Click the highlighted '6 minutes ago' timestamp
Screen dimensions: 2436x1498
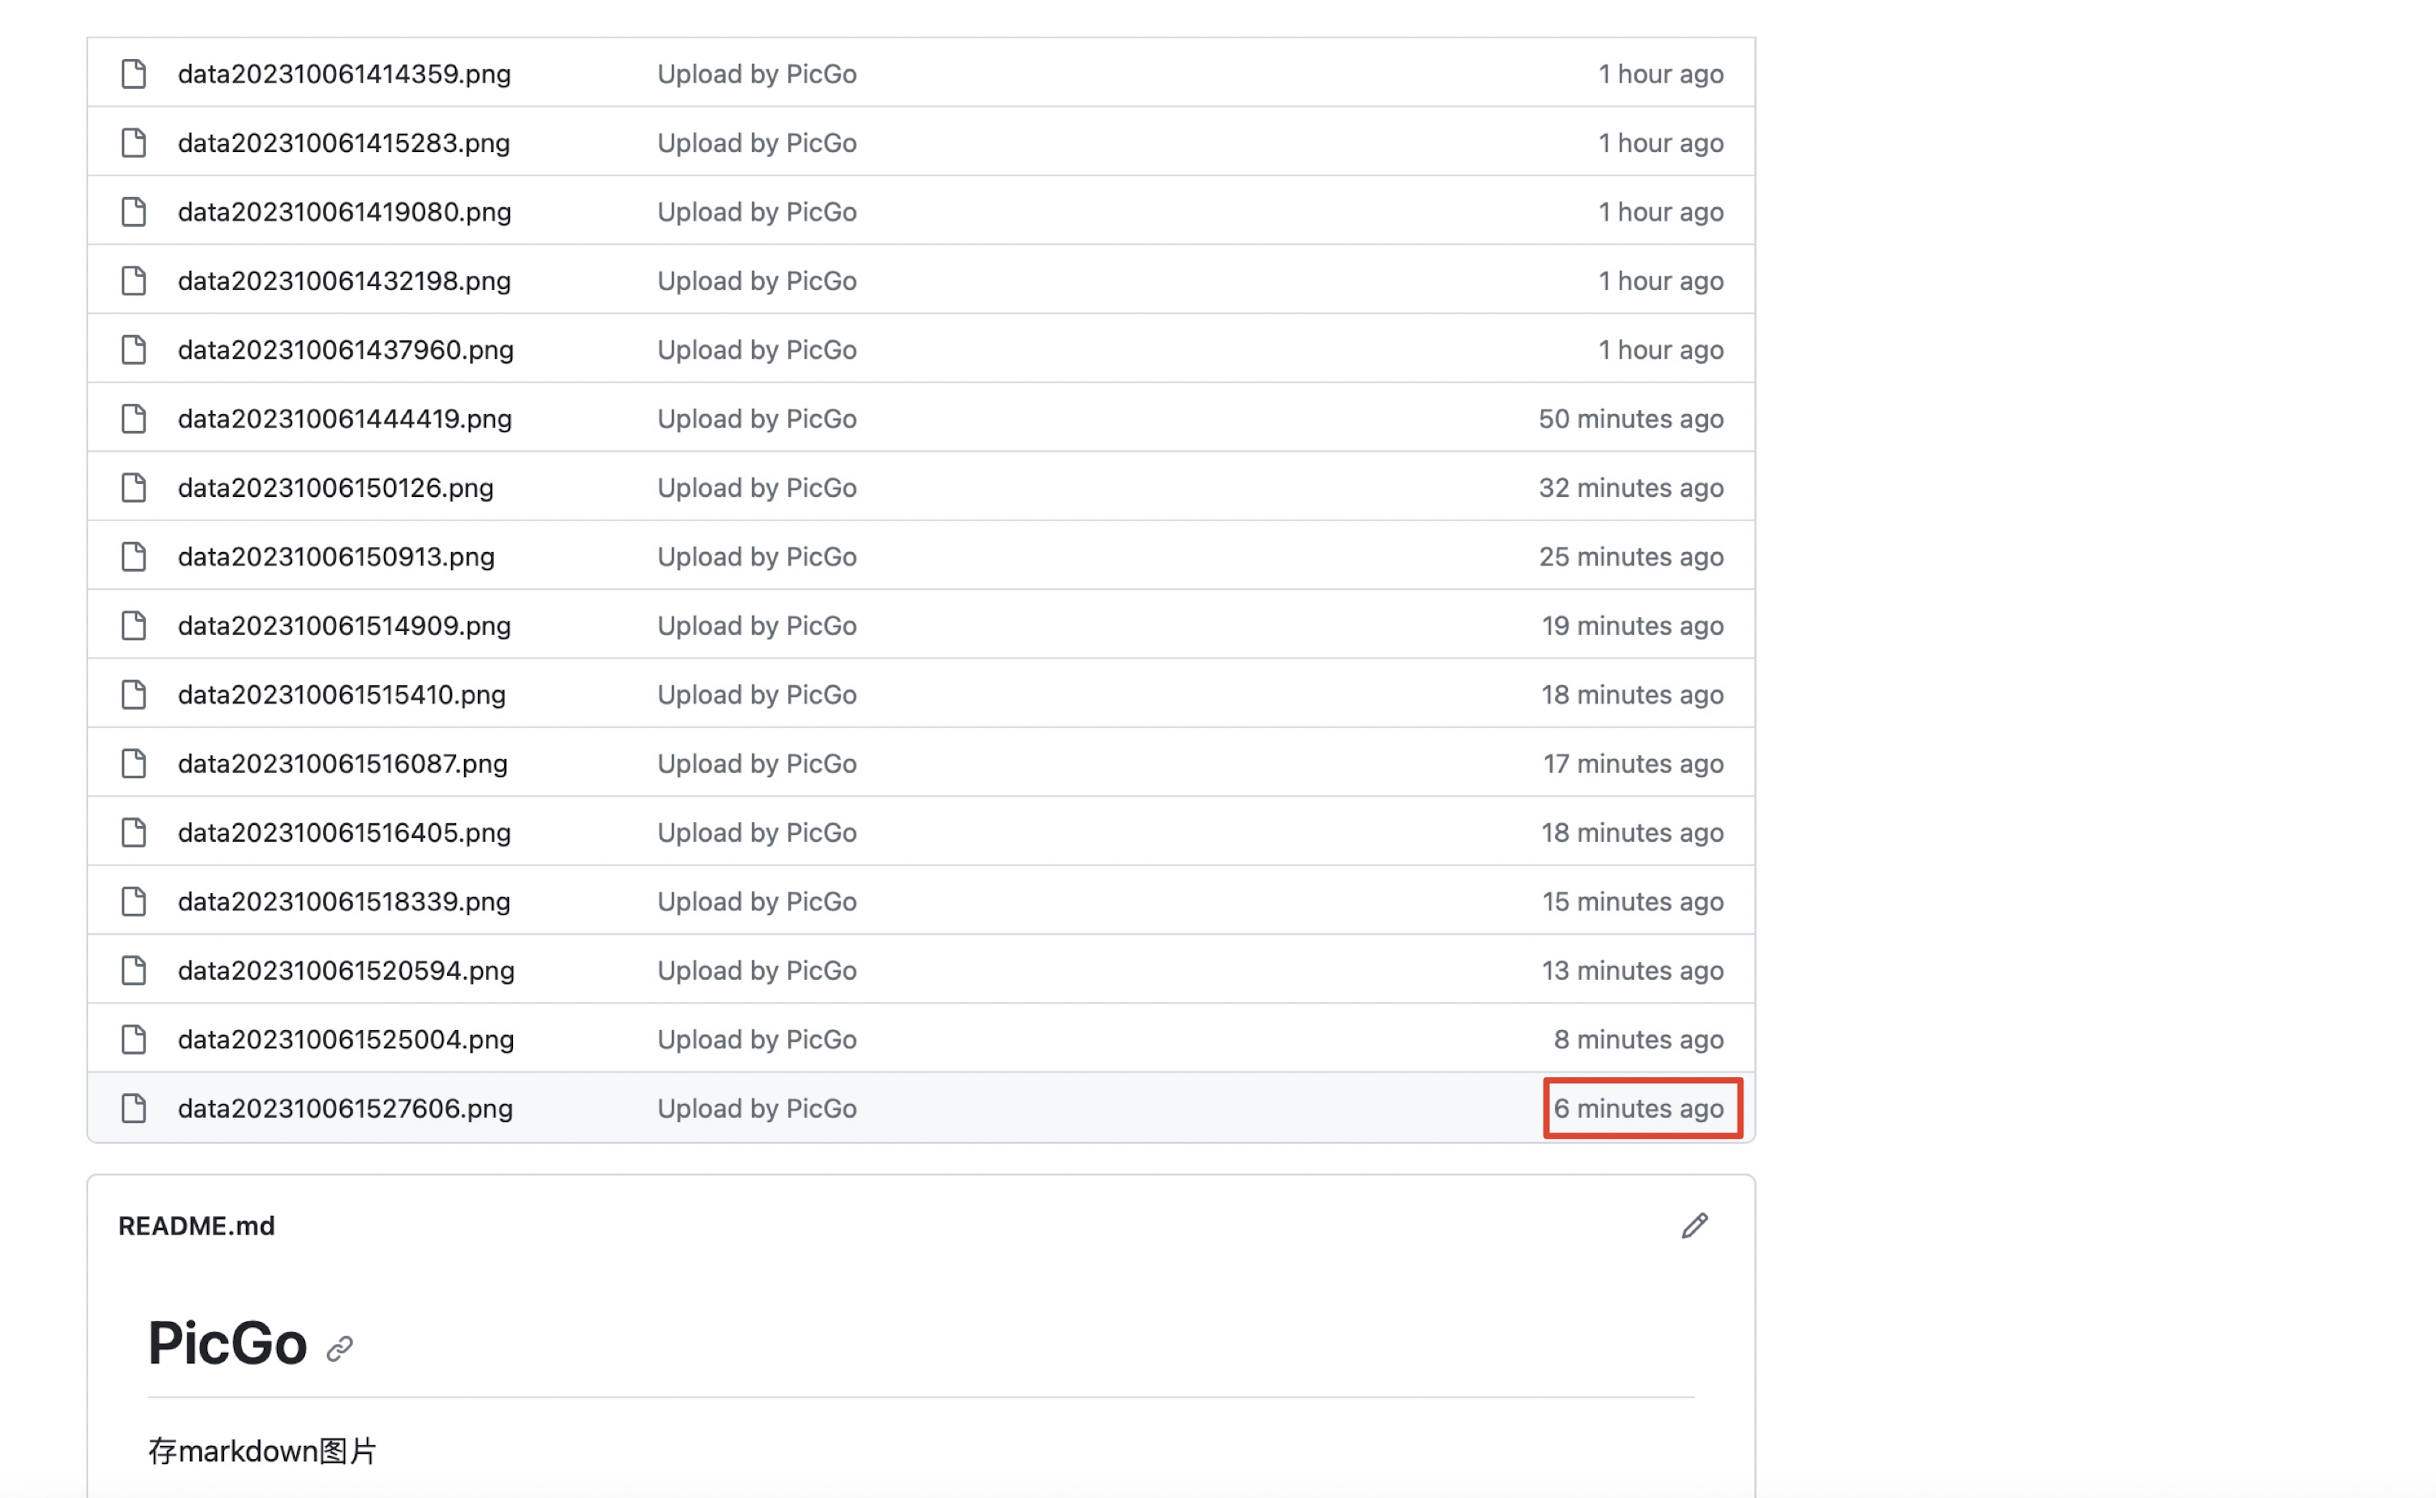point(1638,1108)
